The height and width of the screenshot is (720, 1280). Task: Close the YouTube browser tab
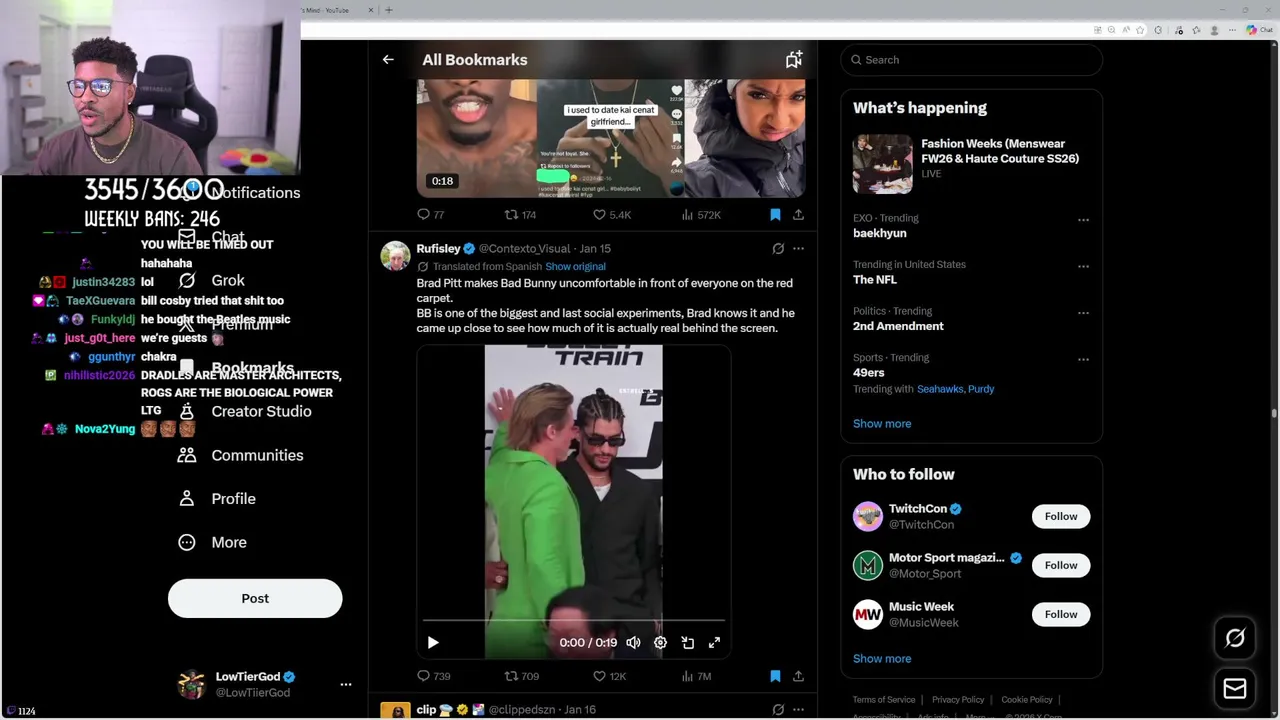(370, 10)
